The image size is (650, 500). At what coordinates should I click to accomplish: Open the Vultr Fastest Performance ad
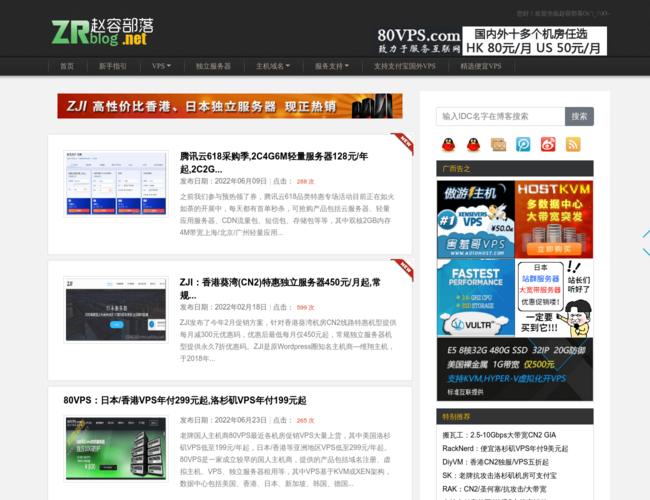pos(475,297)
